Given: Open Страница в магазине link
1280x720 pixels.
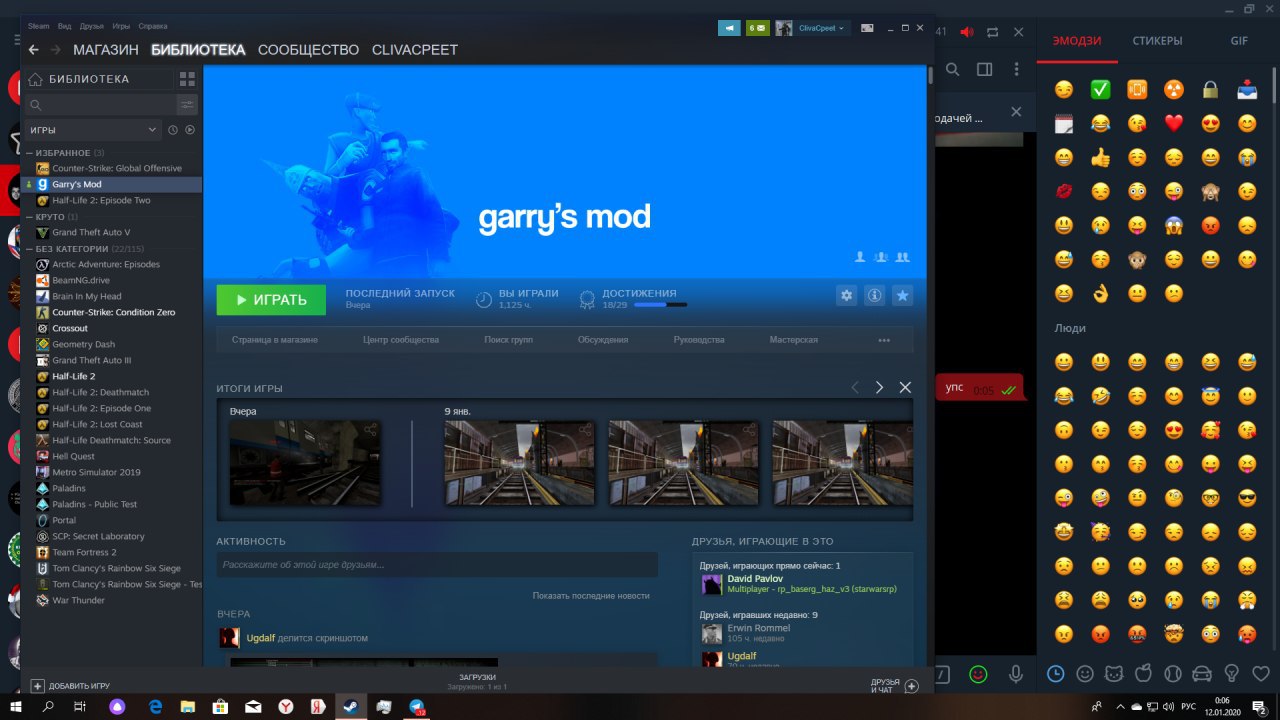Looking at the screenshot, I should coord(275,340).
